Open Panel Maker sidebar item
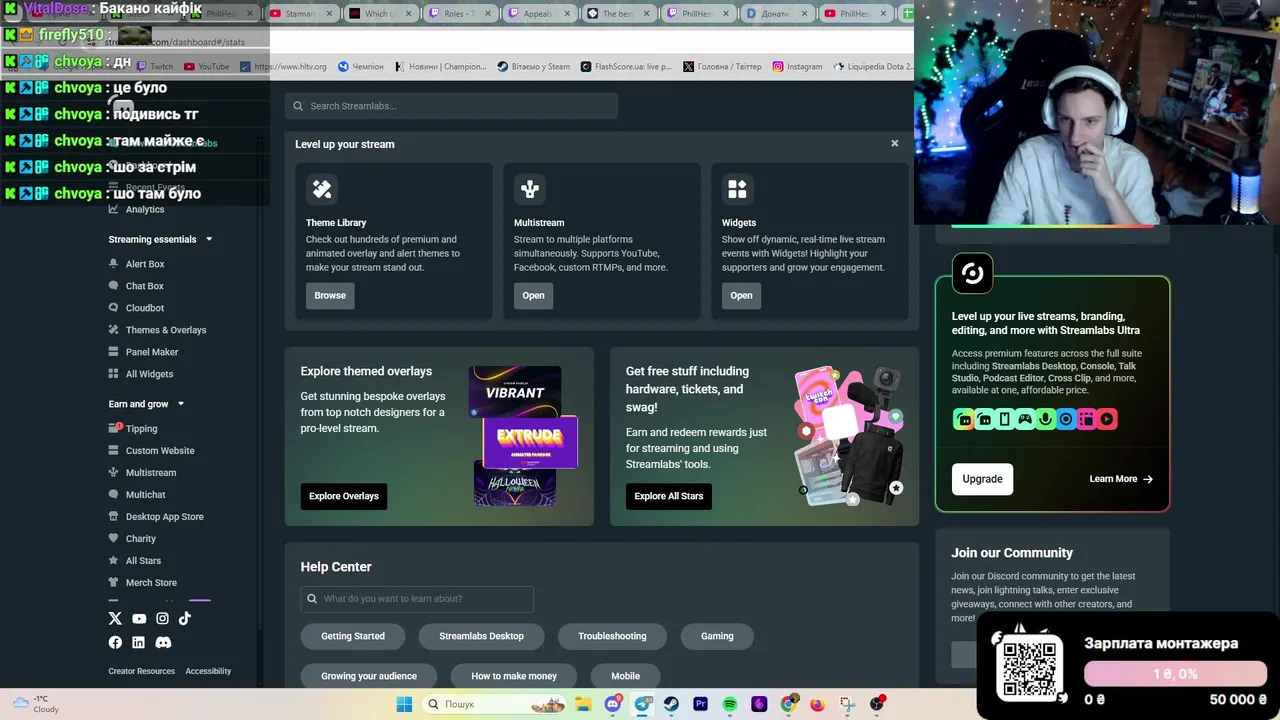1280x720 pixels. pyautogui.click(x=143, y=352)
